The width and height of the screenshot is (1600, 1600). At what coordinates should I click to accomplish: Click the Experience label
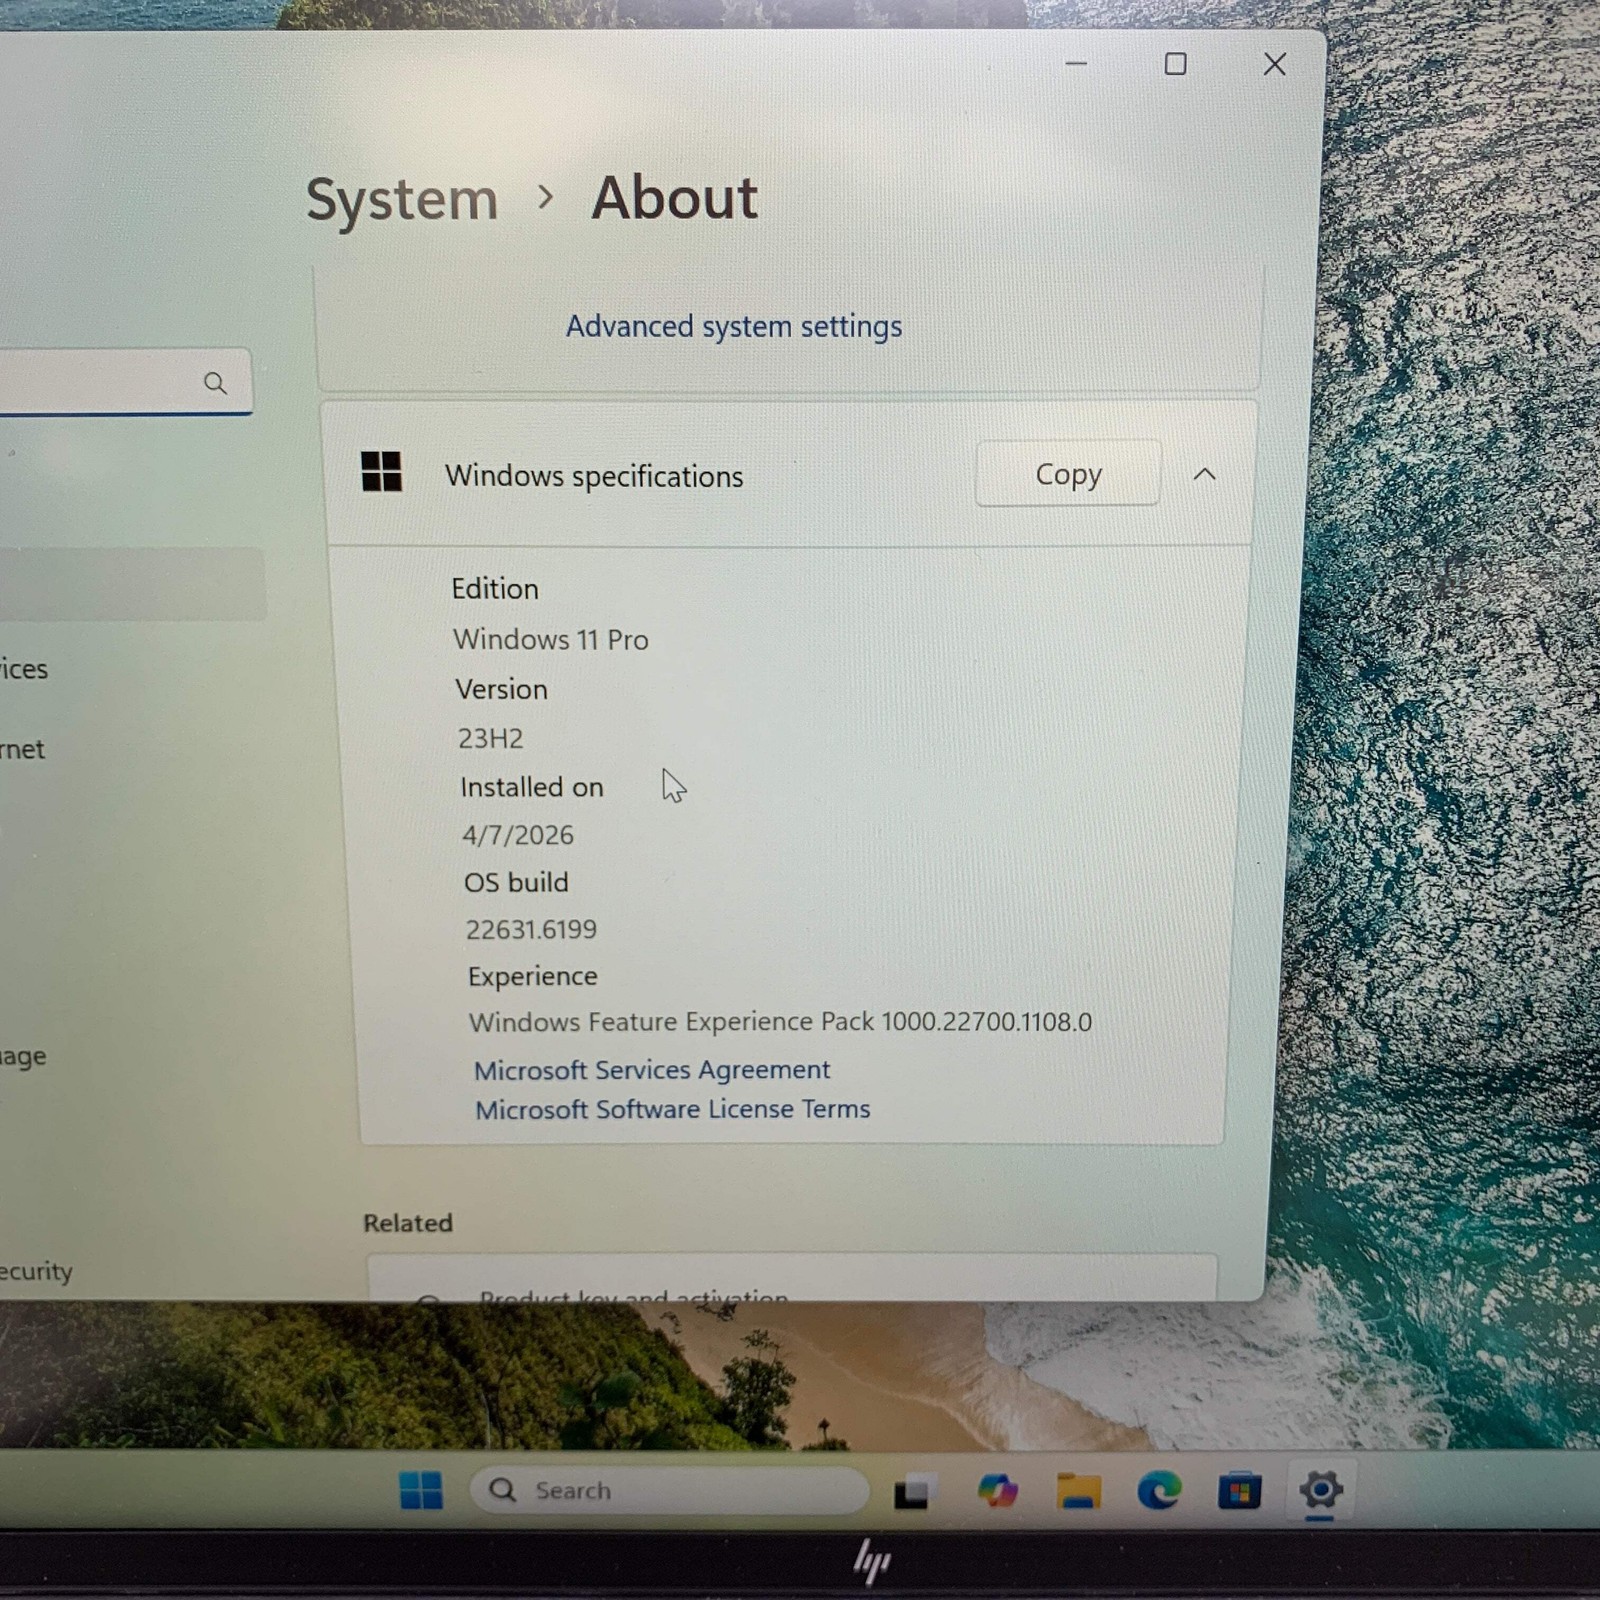click(x=533, y=977)
